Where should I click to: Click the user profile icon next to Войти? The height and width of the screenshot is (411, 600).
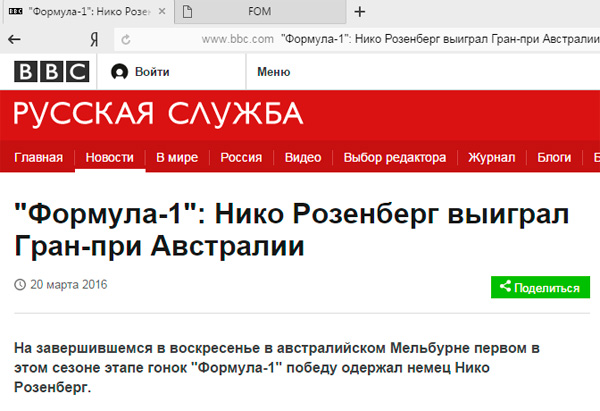point(120,72)
